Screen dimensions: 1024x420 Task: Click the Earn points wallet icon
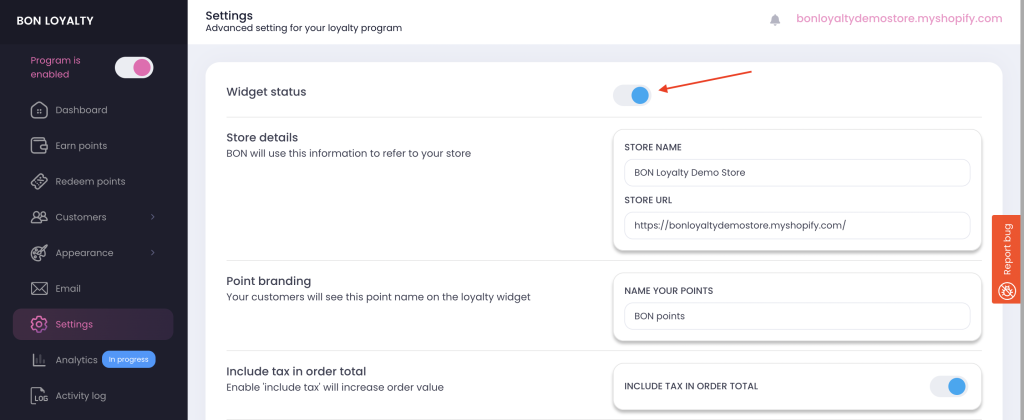click(39, 146)
